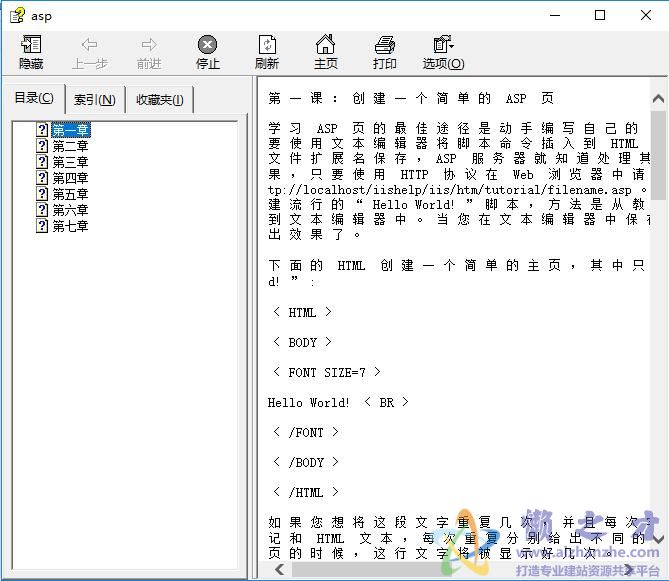This screenshot has height=581, width=669.
Task: Switch to the 收藏夹(I) favorites tab
Action: click(160, 100)
